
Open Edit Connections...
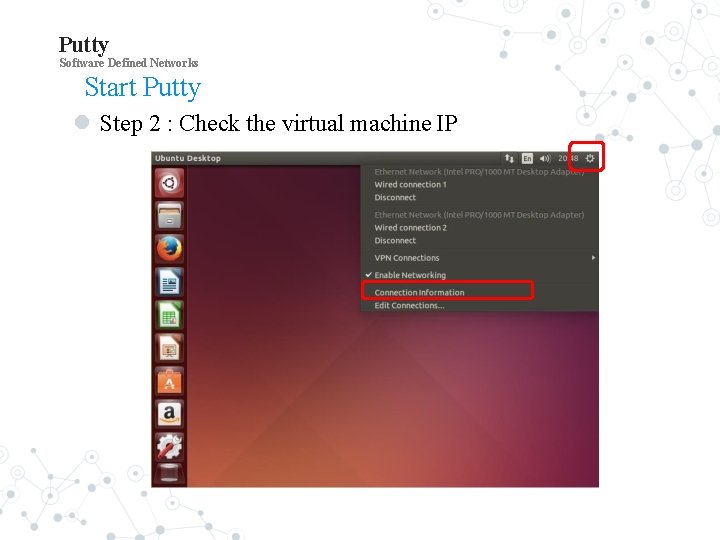409,306
